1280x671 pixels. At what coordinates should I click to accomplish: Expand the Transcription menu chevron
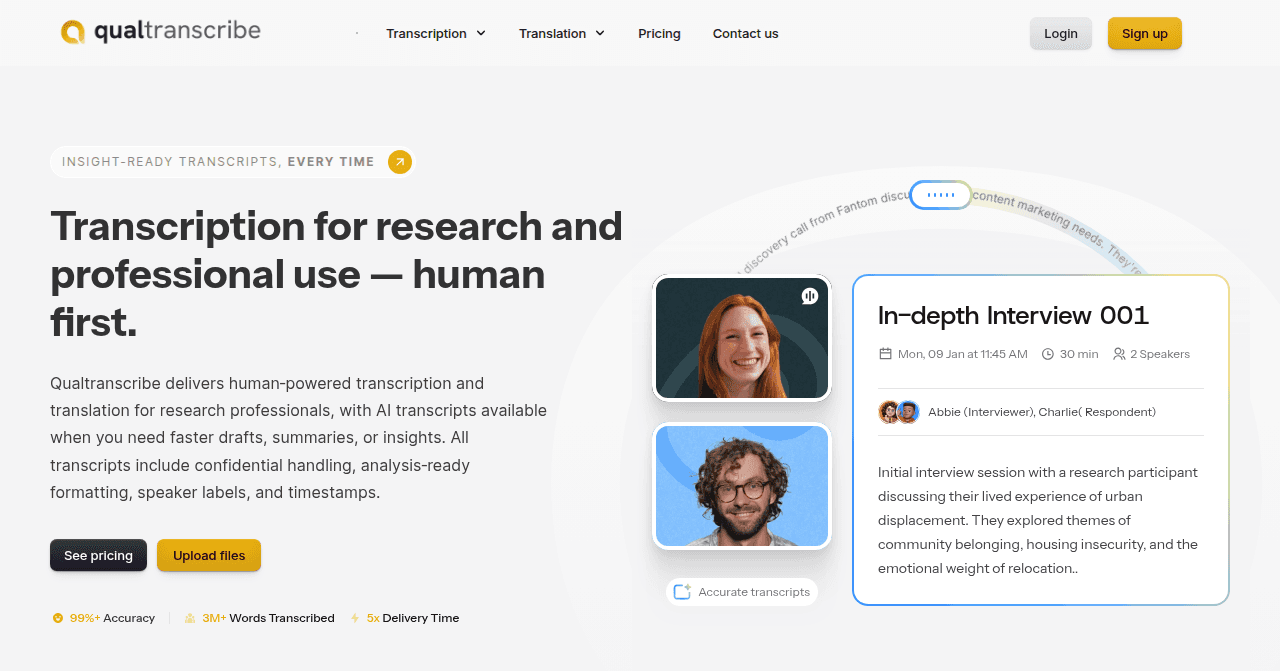click(x=481, y=33)
